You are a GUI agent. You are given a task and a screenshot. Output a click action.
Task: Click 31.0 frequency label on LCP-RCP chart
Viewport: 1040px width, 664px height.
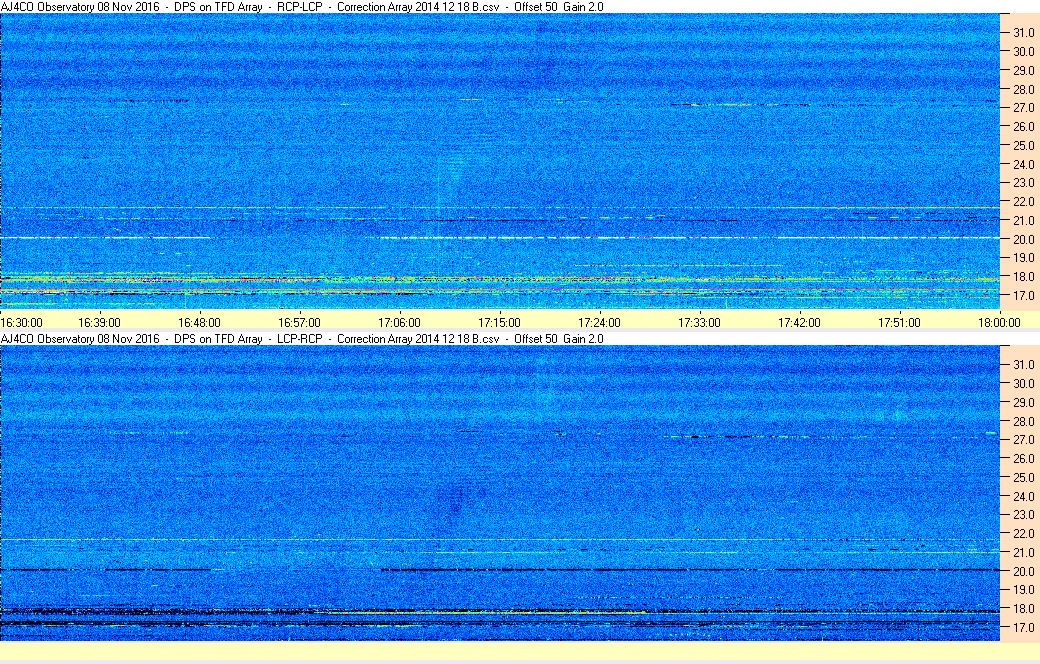1023,365
